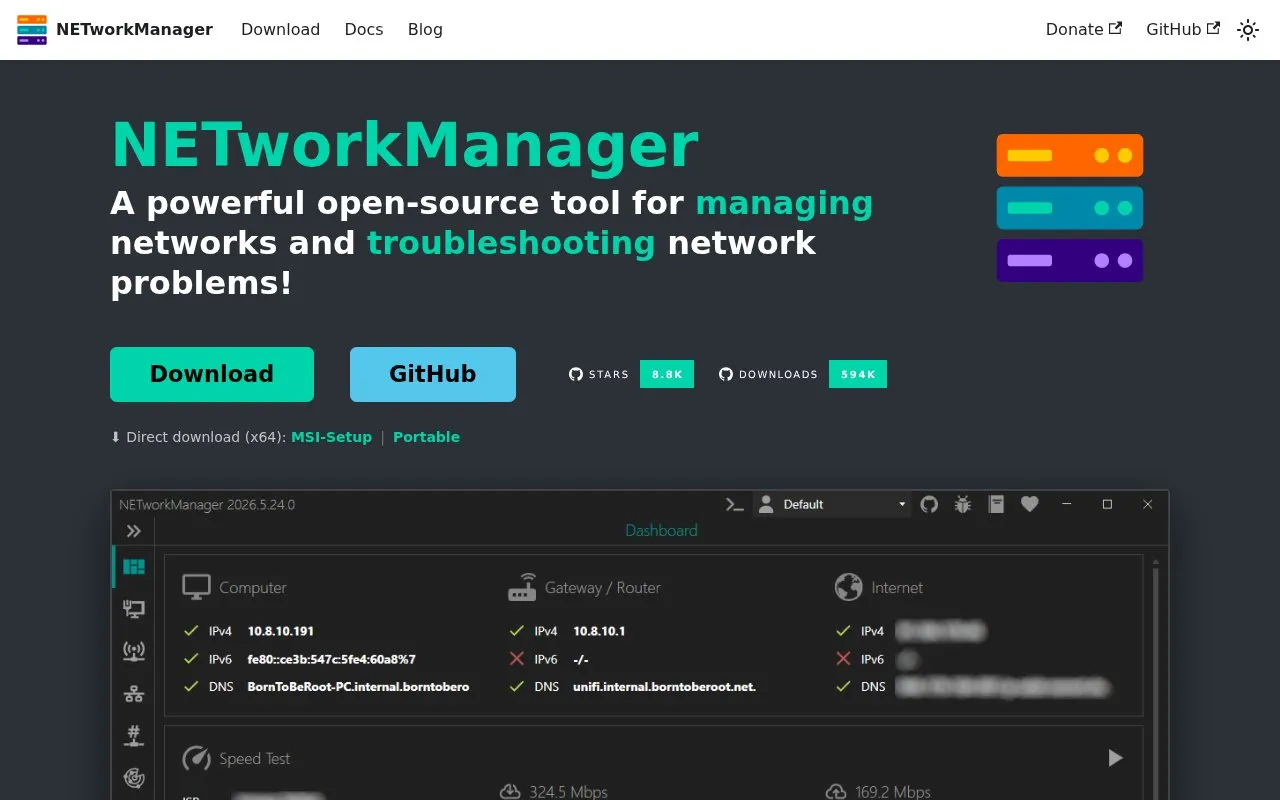Click the GitHub icon in app titlebar
The height and width of the screenshot is (800, 1280).
click(929, 505)
